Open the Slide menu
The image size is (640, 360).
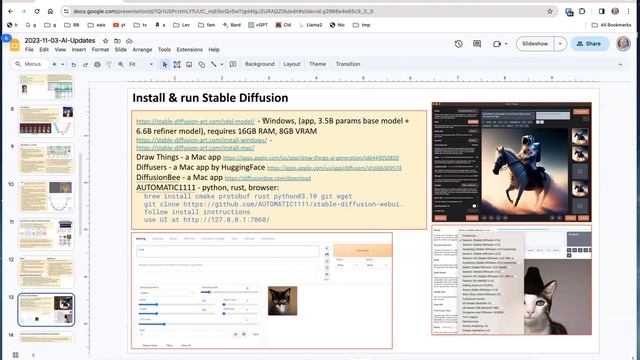(x=120, y=50)
